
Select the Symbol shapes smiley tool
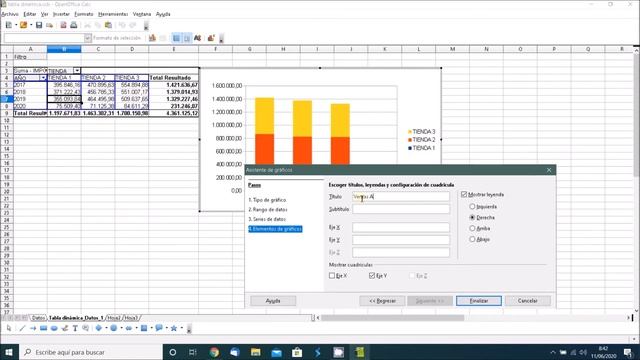(114, 328)
